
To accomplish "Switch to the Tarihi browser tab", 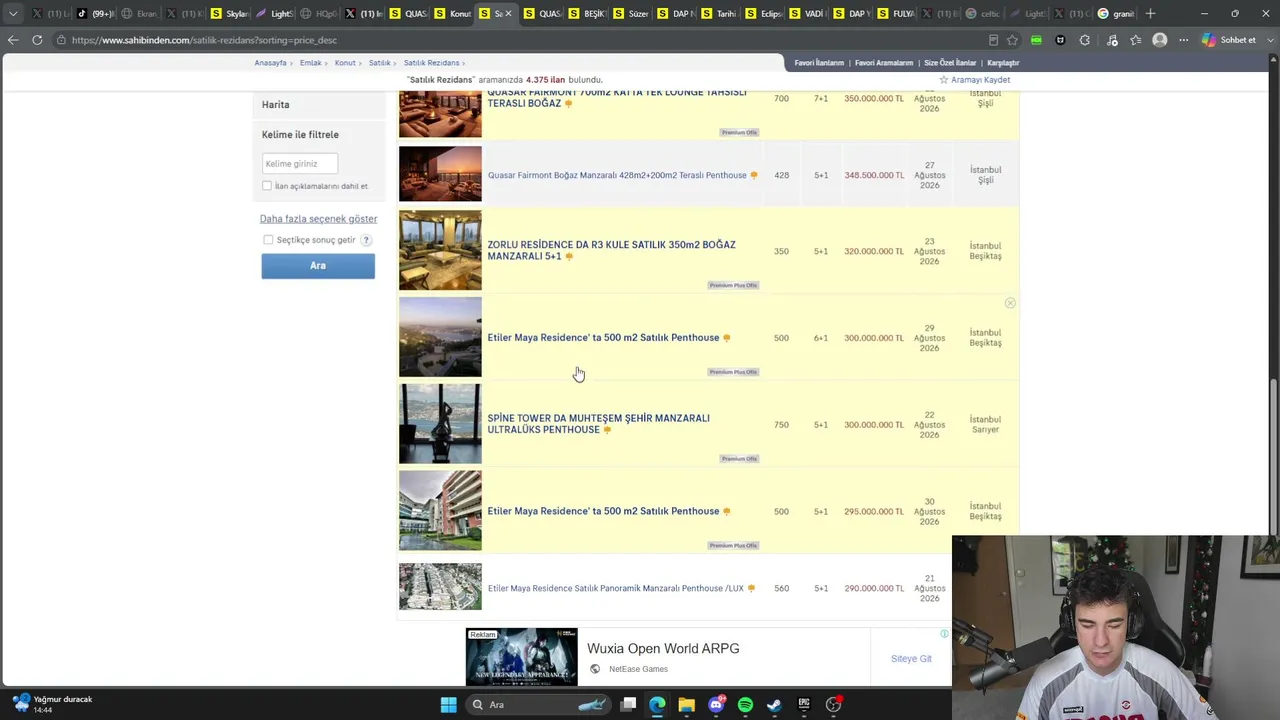I will pyautogui.click(x=719, y=14).
